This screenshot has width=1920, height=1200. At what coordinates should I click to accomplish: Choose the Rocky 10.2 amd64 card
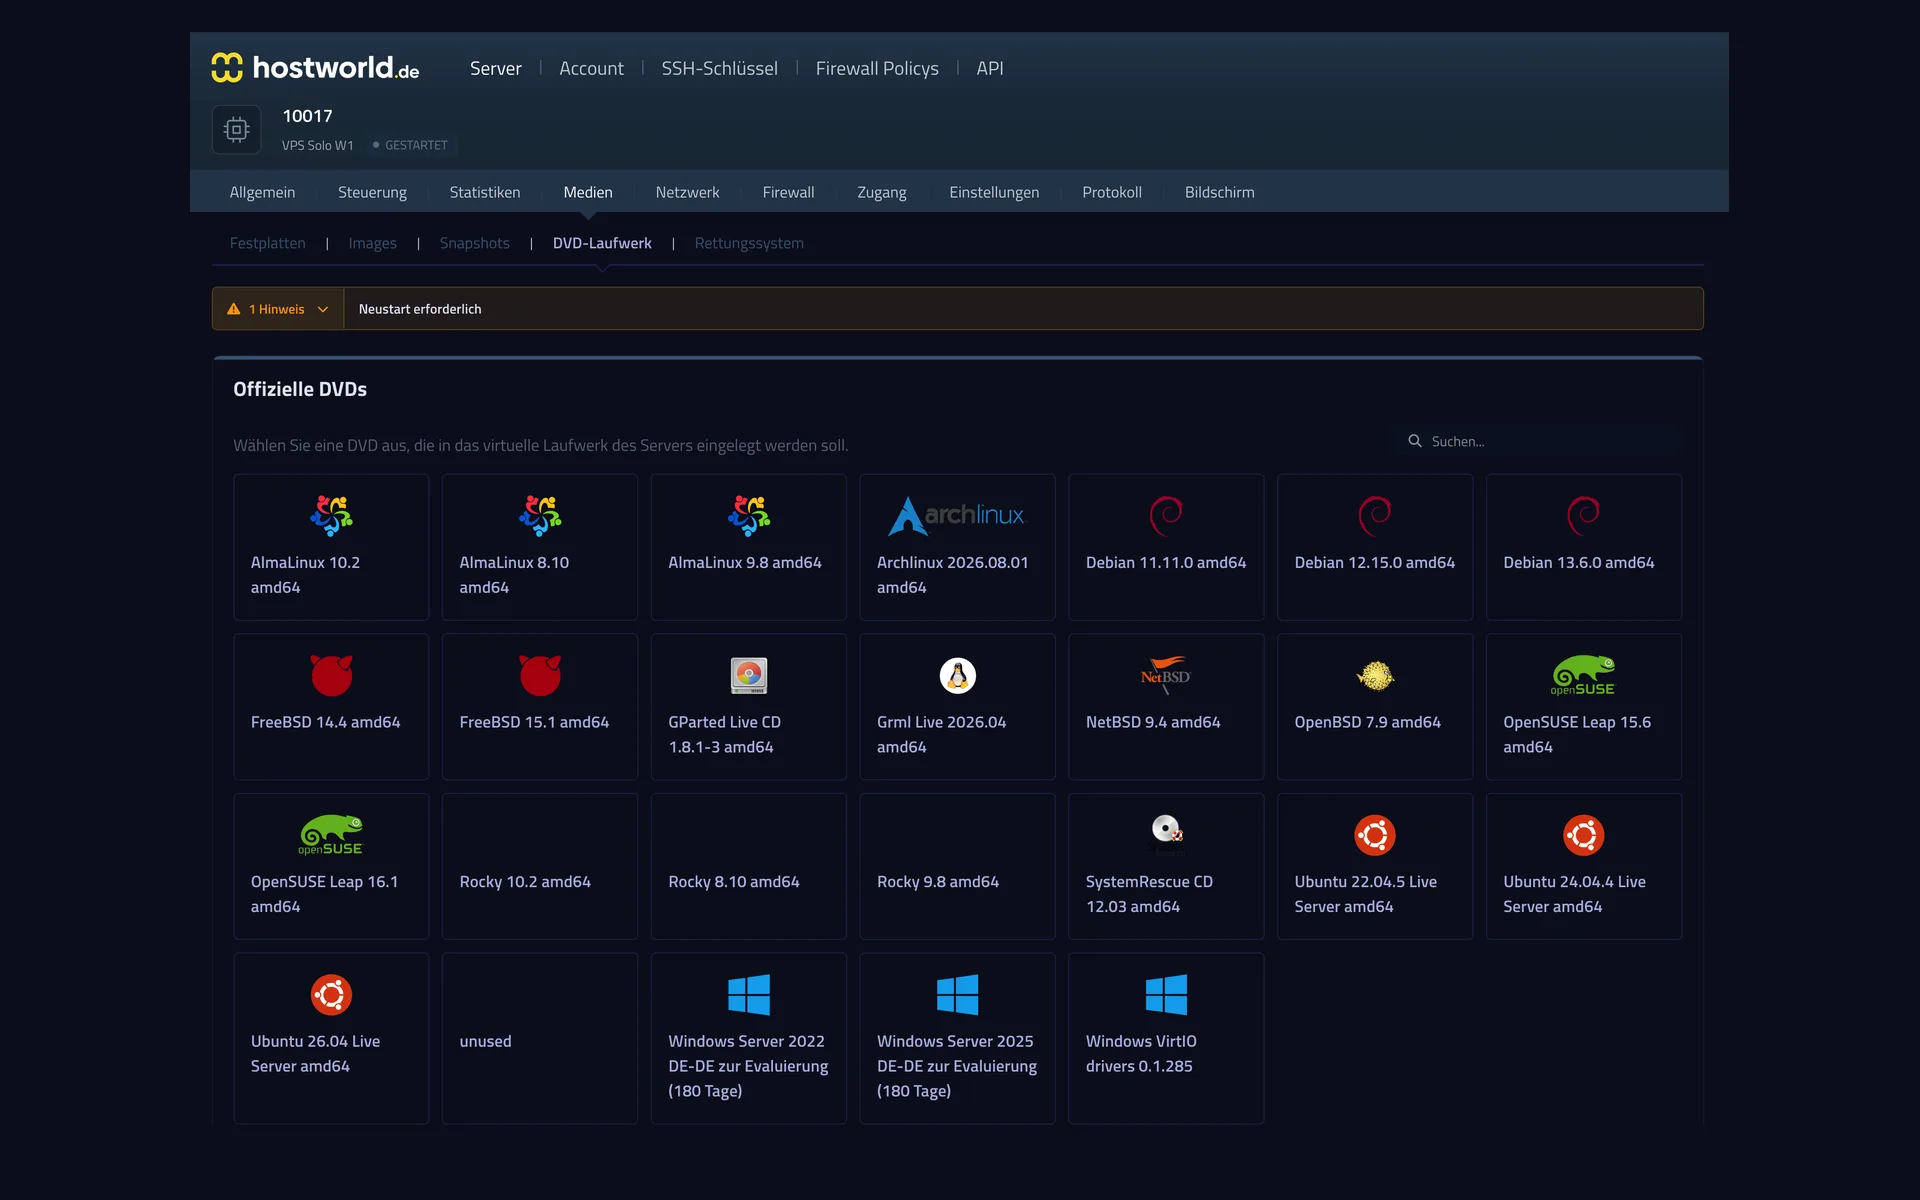click(x=540, y=866)
